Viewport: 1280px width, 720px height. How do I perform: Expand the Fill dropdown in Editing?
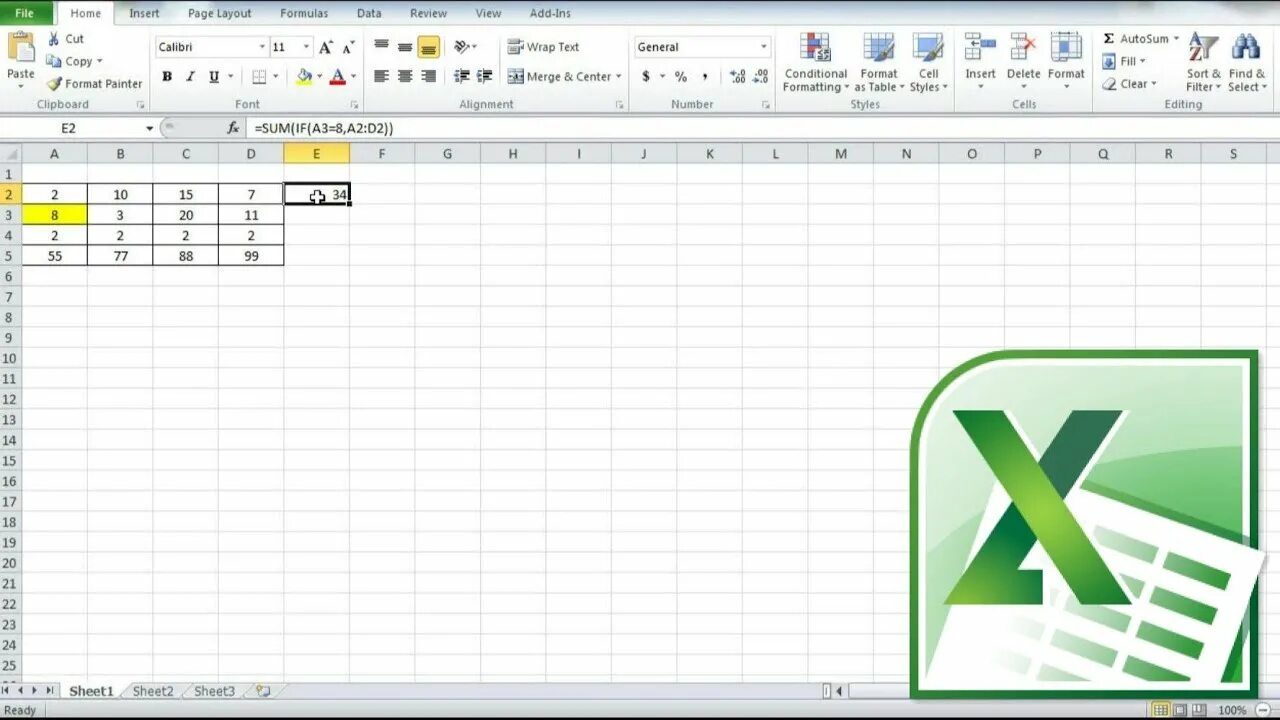pos(1143,61)
